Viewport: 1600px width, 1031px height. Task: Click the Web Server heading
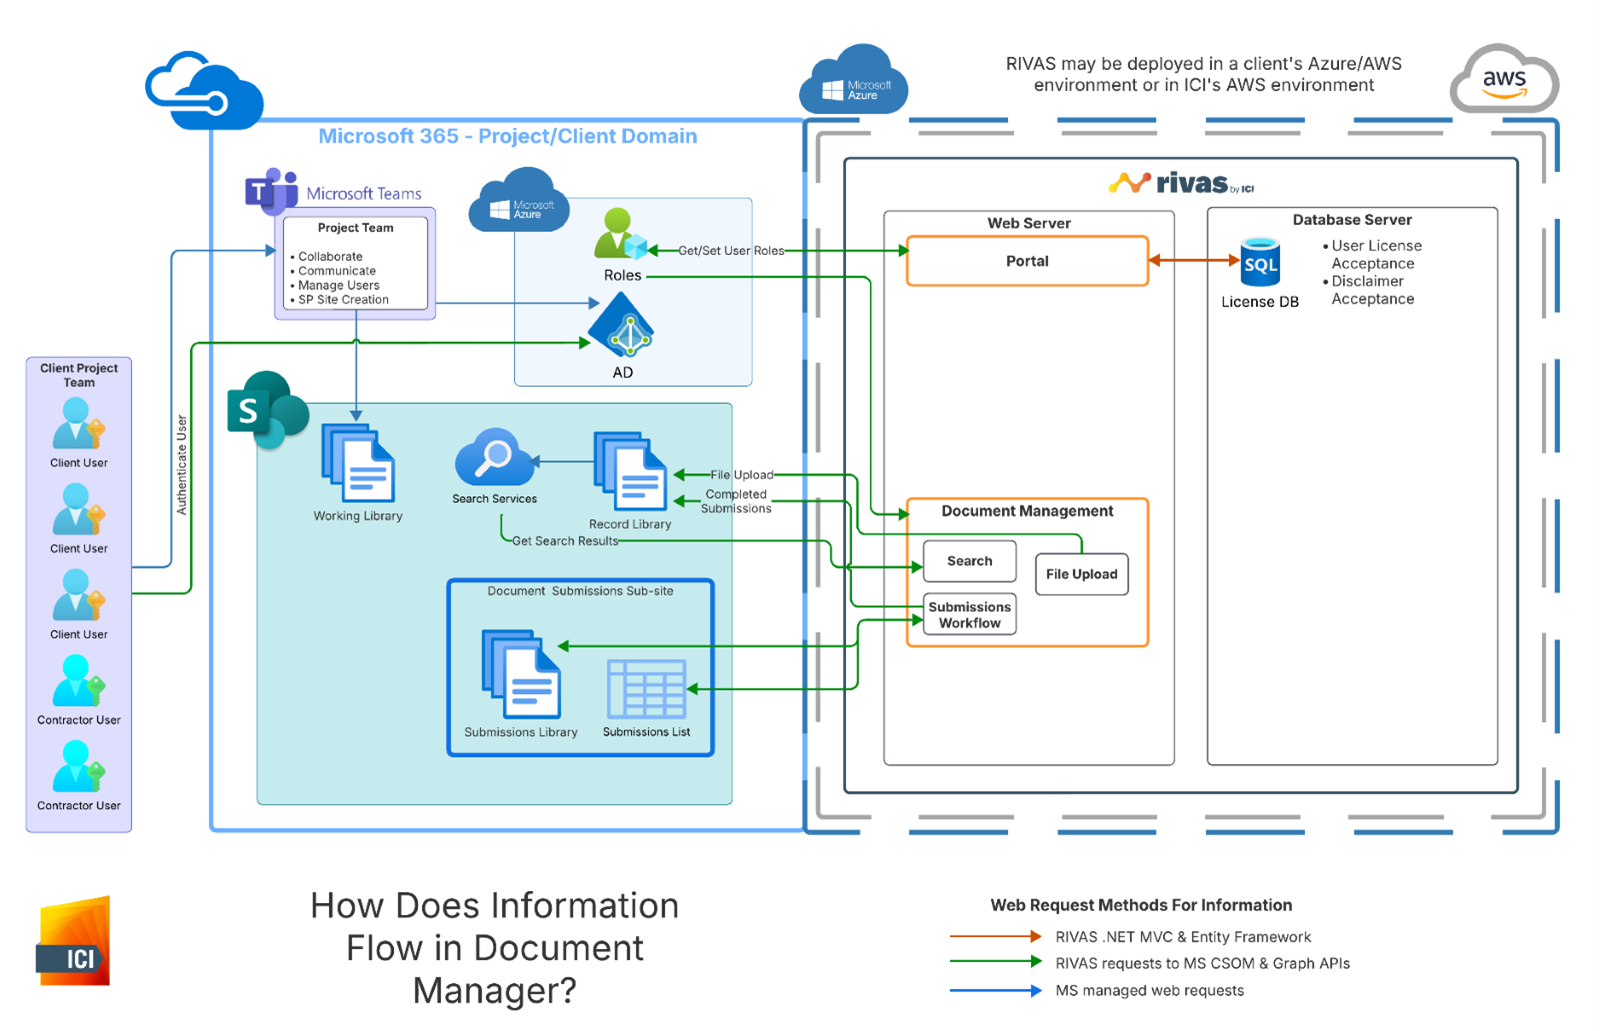point(1029,223)
